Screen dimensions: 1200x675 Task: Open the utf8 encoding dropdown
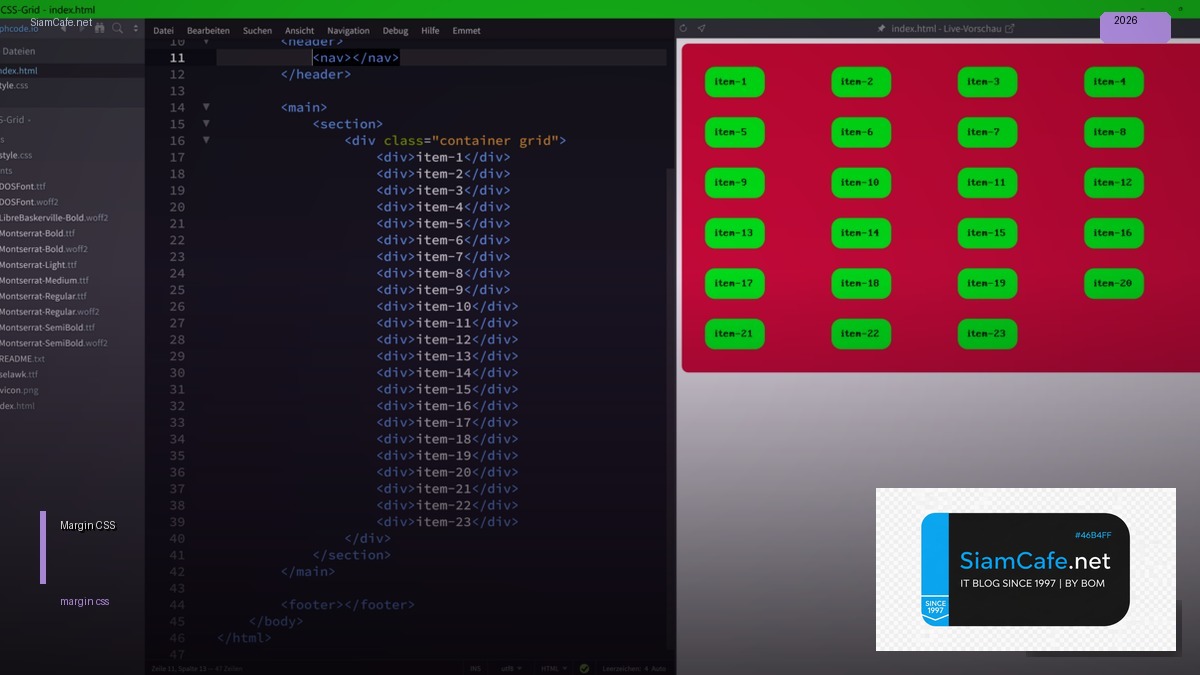coord(508,668)
